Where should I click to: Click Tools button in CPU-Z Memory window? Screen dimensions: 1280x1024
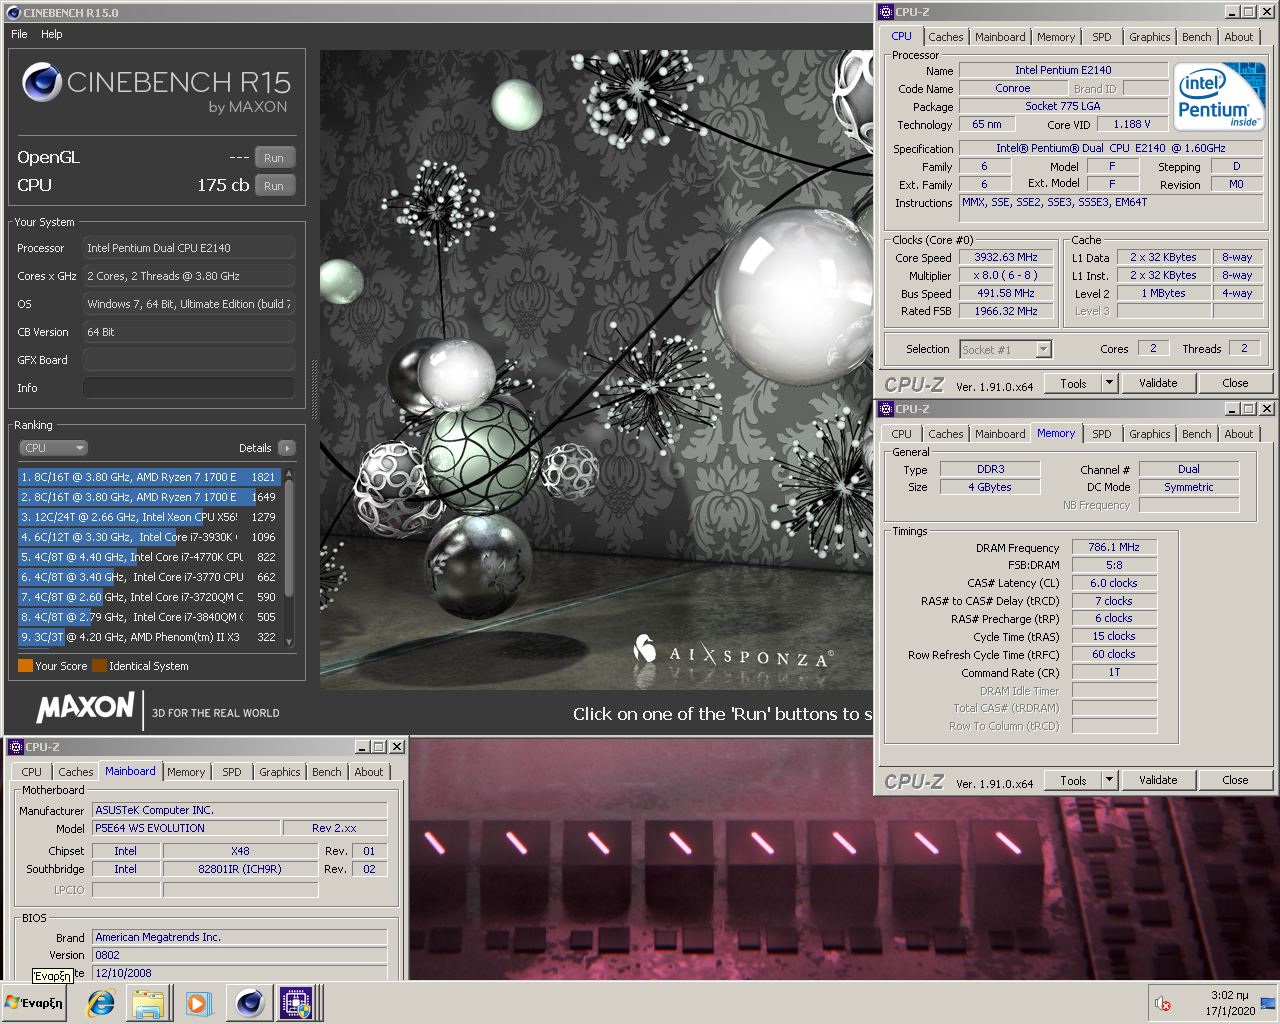pyautogui.click(x=1073, y=780)
